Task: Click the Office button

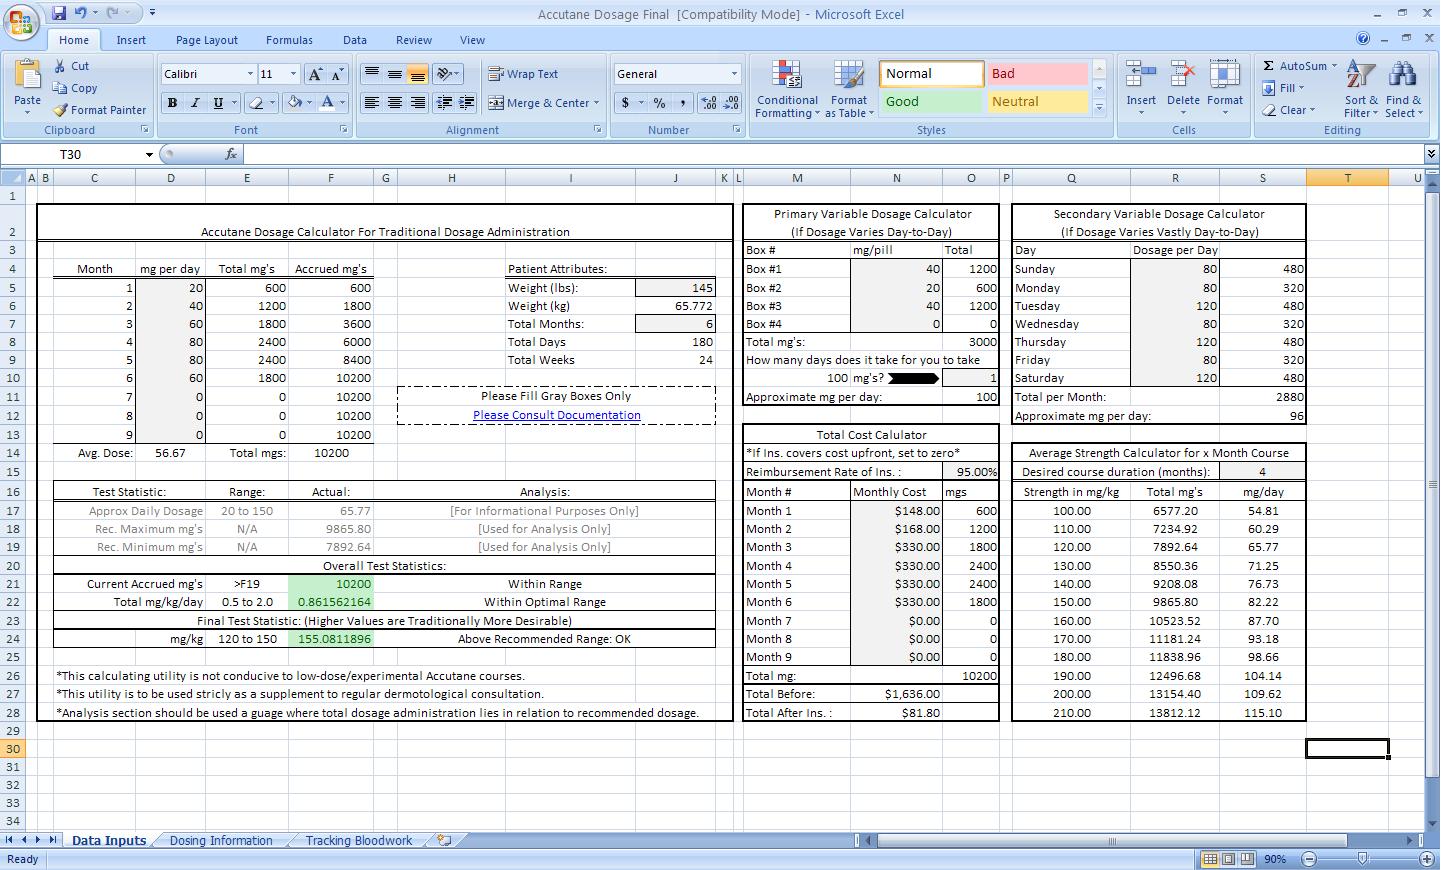Action: (x=22, y=22)
